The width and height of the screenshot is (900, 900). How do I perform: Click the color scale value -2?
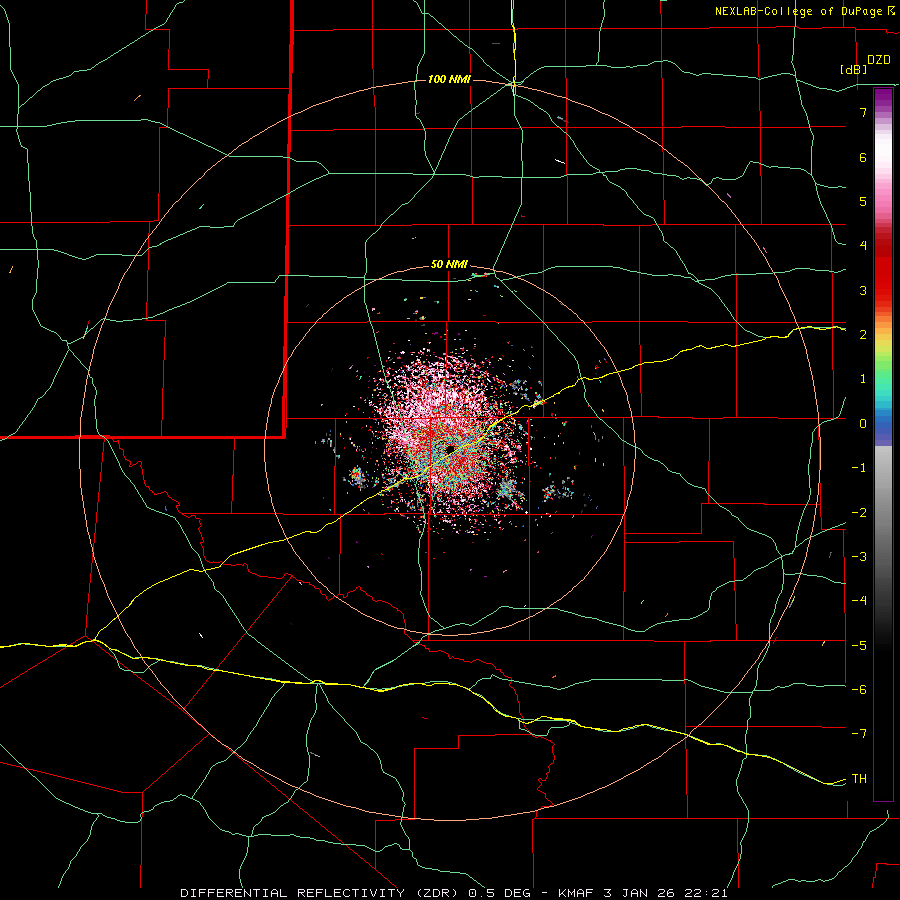point(859,513)
